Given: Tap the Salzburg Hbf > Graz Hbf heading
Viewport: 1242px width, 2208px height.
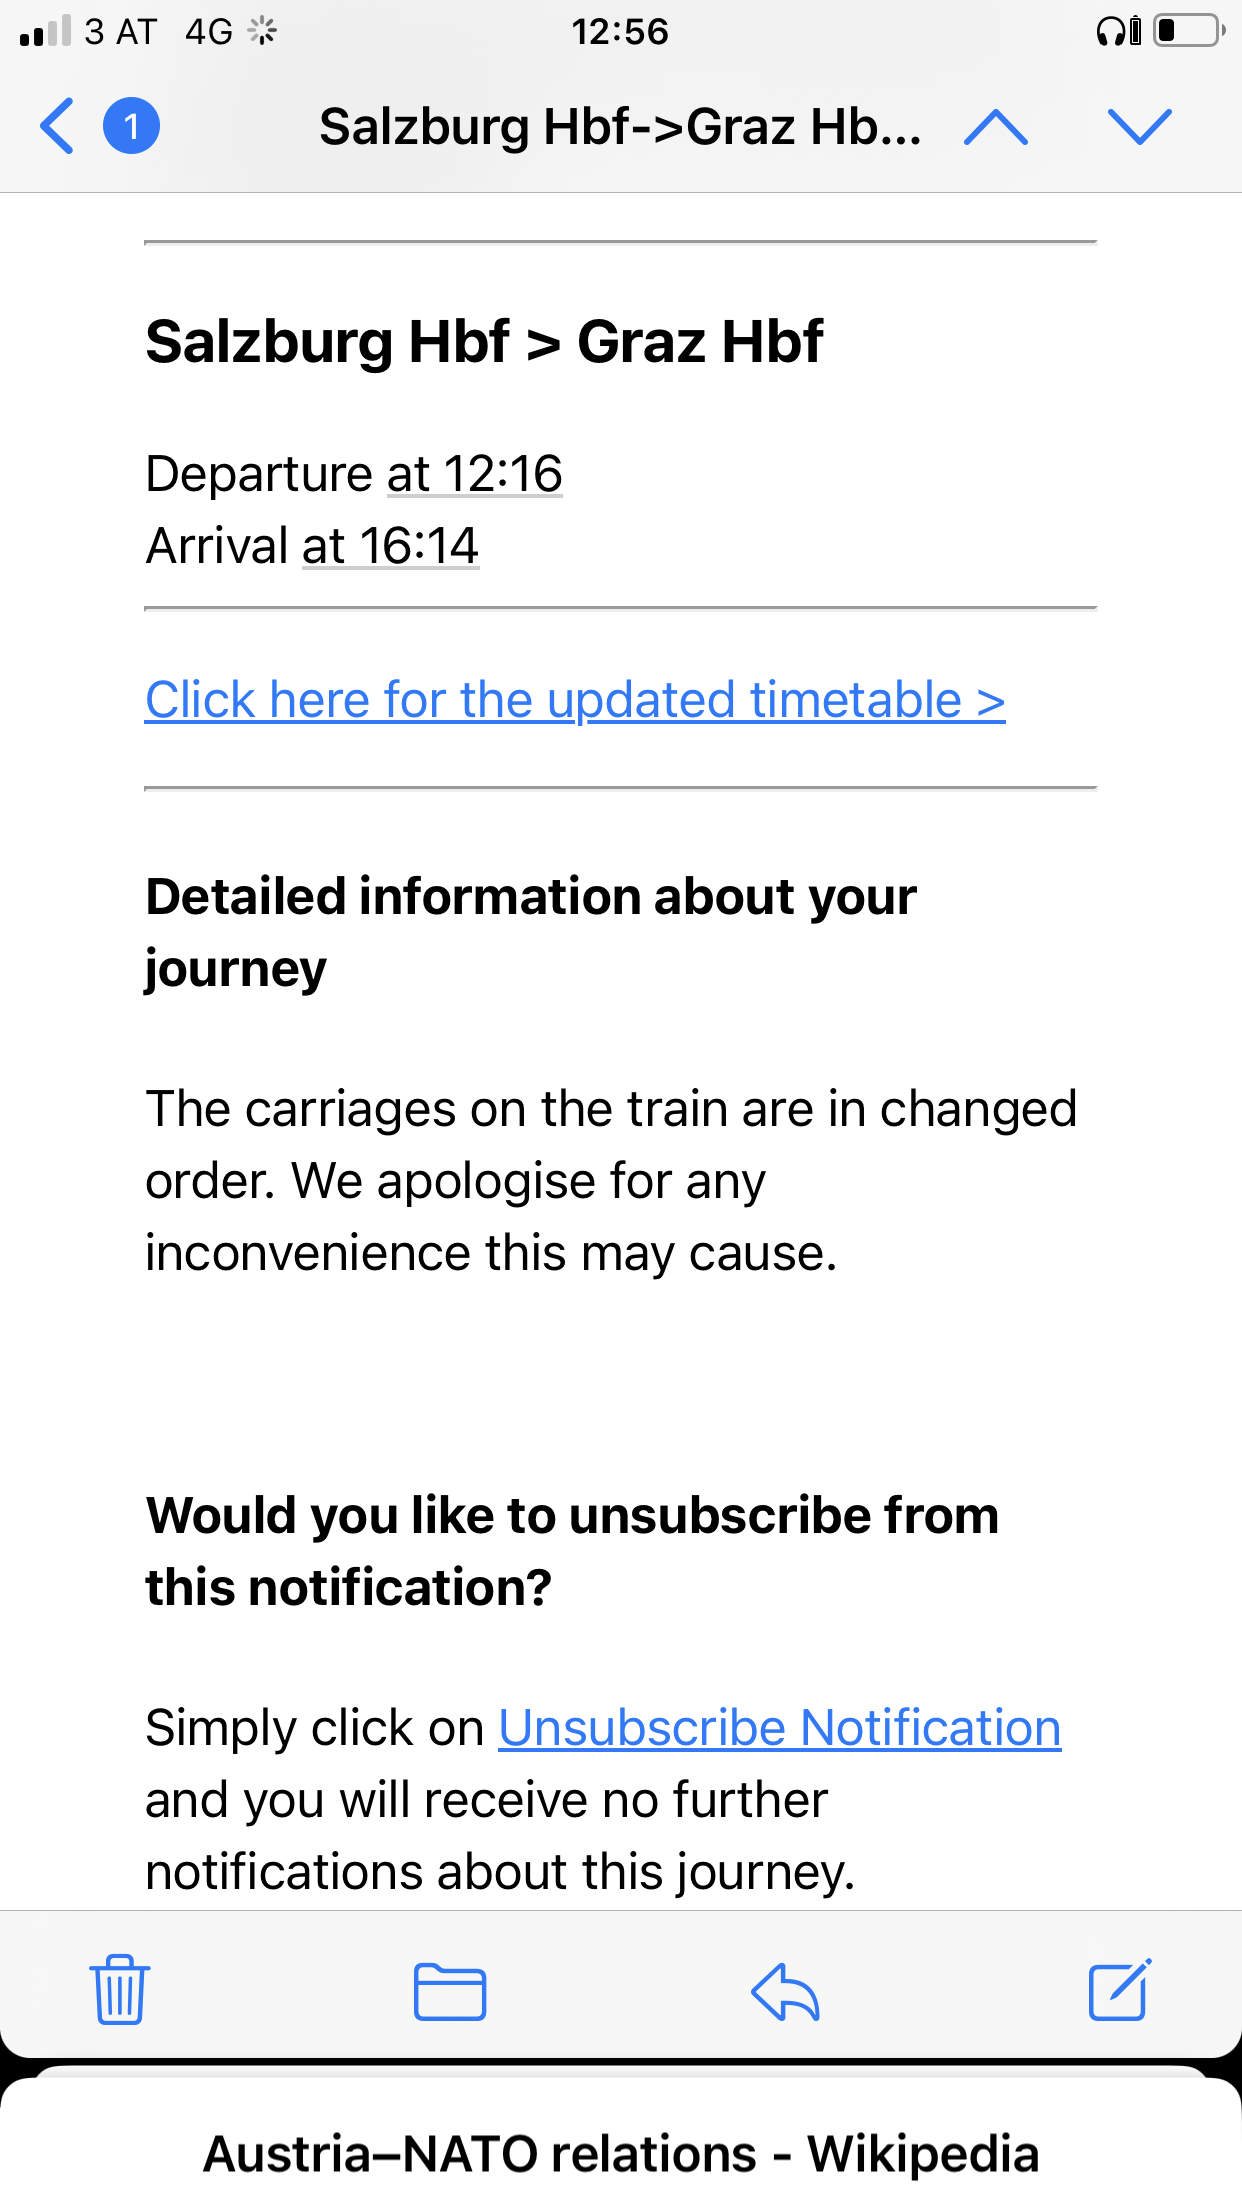Looking at the screenshot, I should point(484,342).
